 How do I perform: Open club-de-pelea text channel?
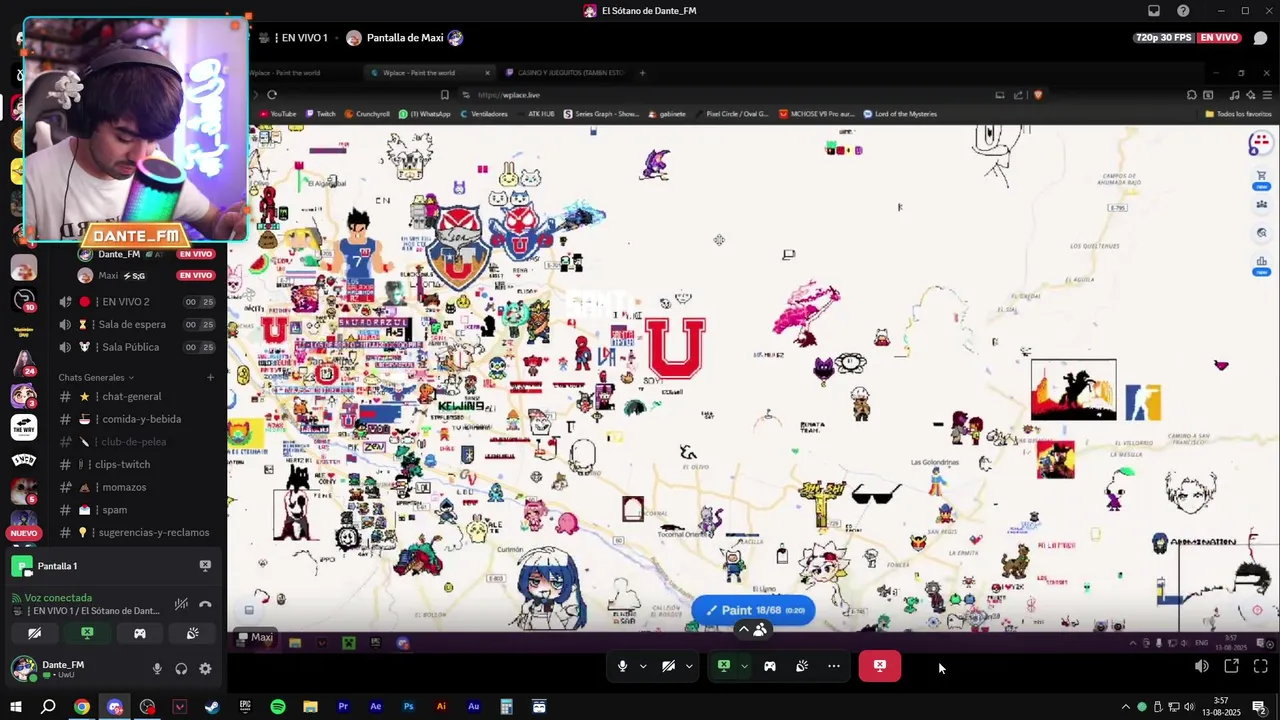tap(134, 442)
